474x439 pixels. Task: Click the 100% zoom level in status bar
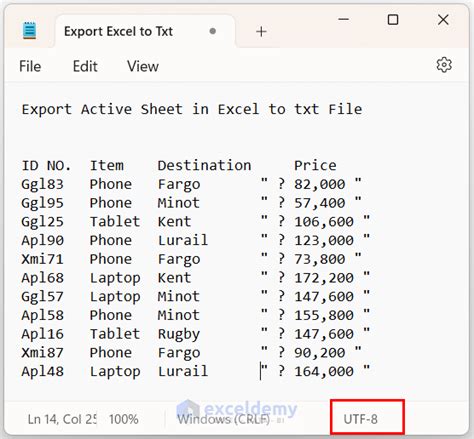pyautogui.click(x=124, y=419)
